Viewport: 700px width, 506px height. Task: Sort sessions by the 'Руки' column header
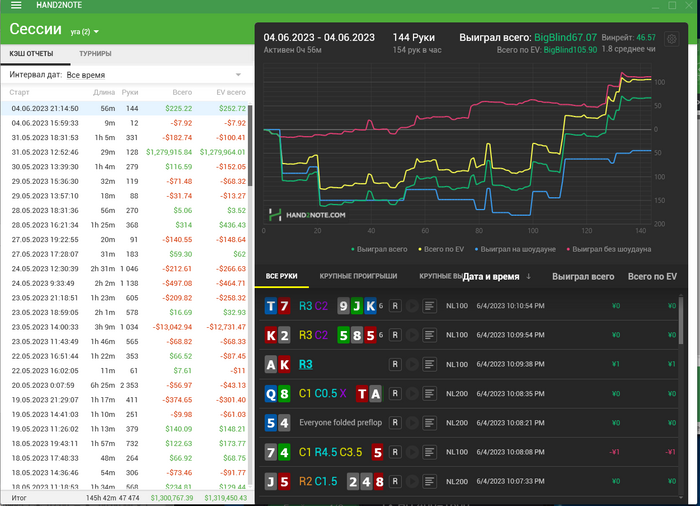[130, 92]
